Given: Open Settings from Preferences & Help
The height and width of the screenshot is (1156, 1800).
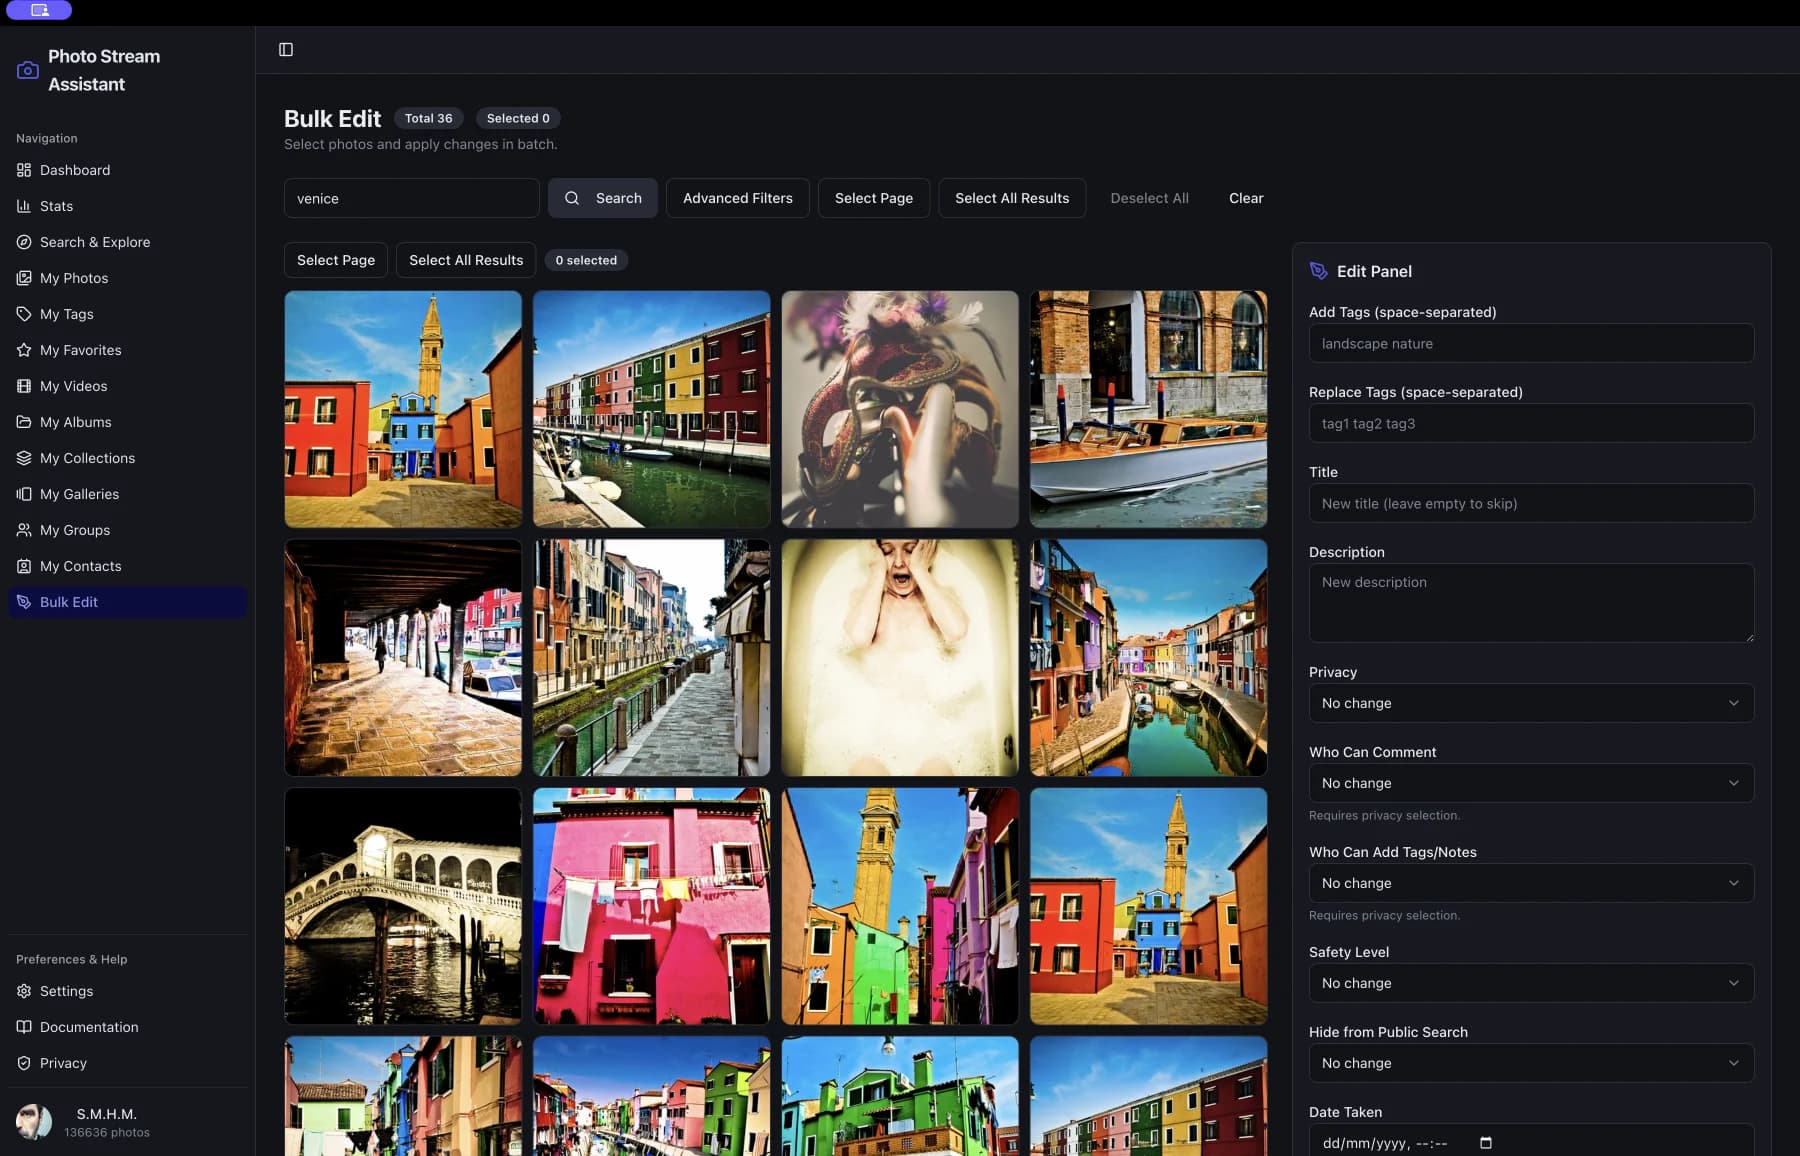Looking at the screenshot, I should [66, 991].
